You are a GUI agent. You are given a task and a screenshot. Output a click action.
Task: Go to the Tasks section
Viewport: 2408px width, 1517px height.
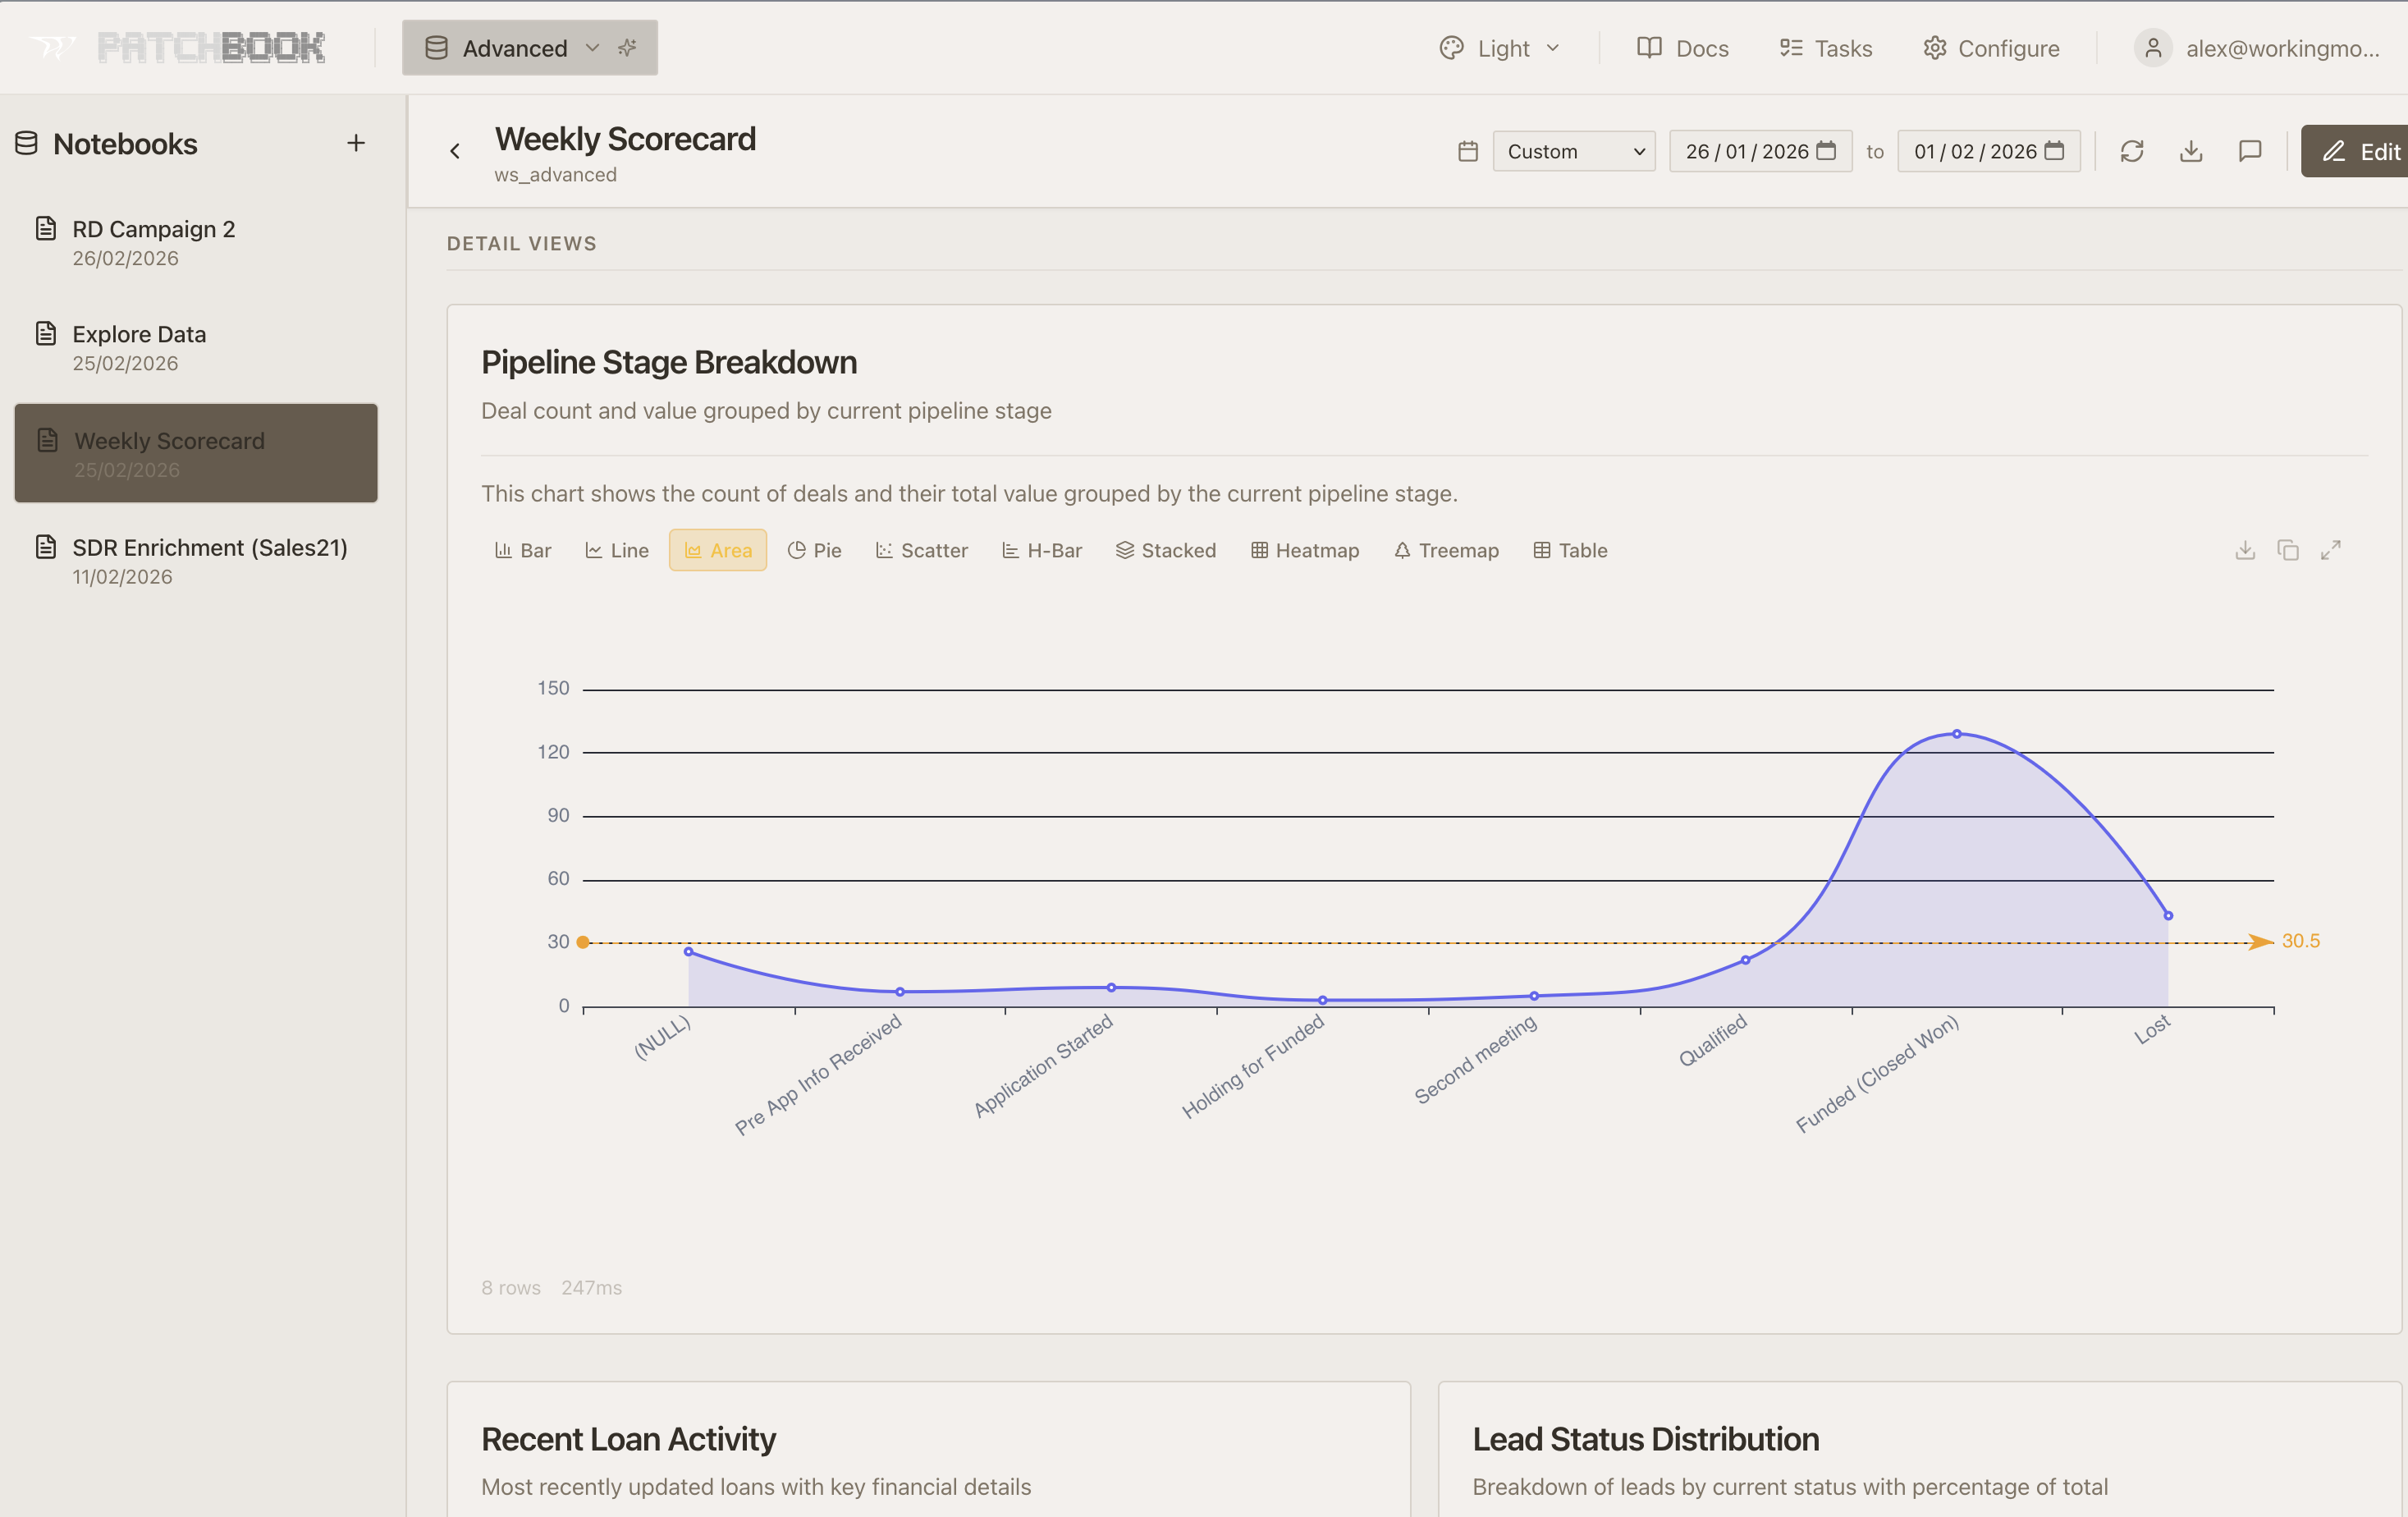(x=1824, y=47)
